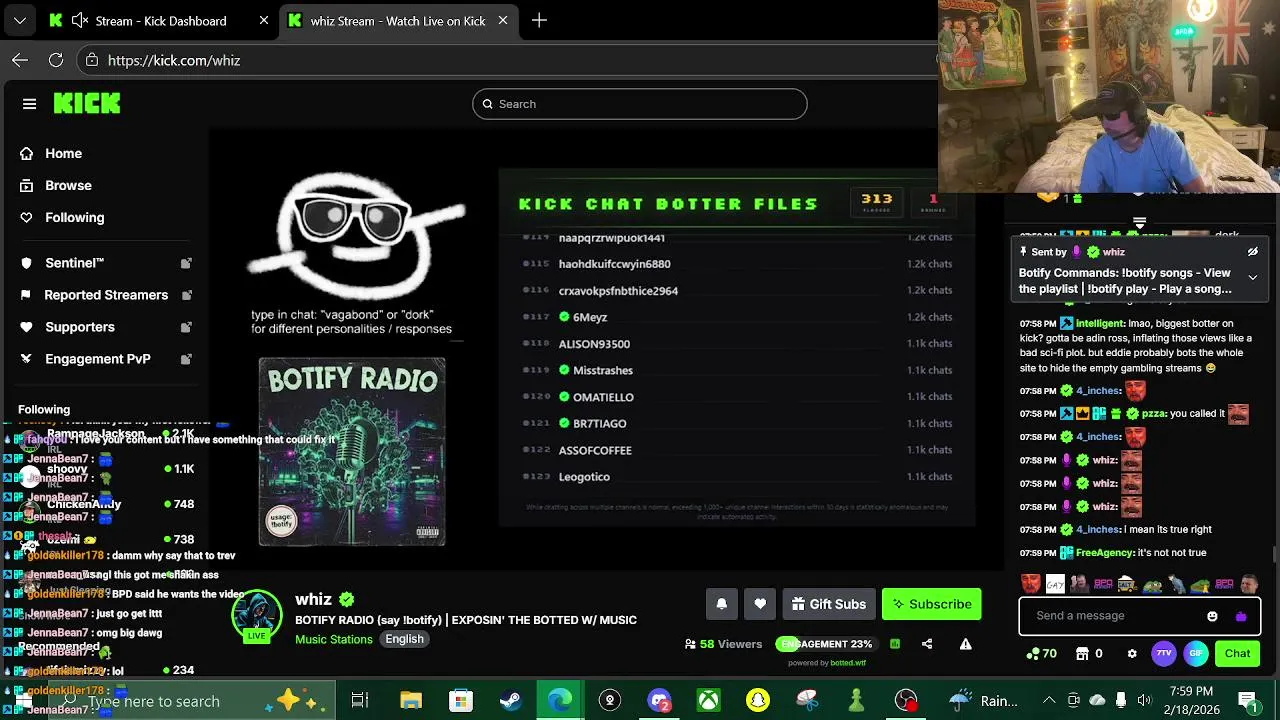The image size is (1280, 720).
Task: Click the purple gift icon in message box
Action: tap(1241, 616)
